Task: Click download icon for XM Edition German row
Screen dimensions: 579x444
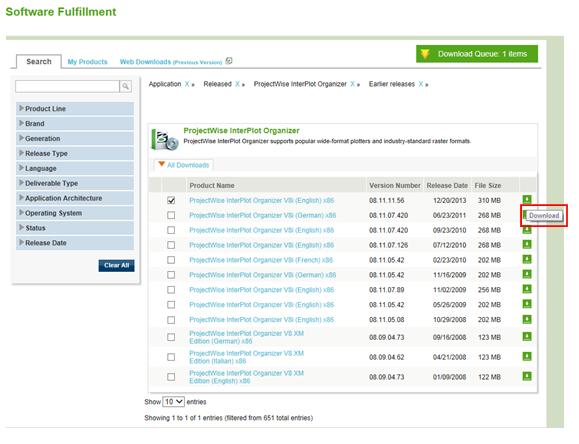Action: tap(527, 337)
